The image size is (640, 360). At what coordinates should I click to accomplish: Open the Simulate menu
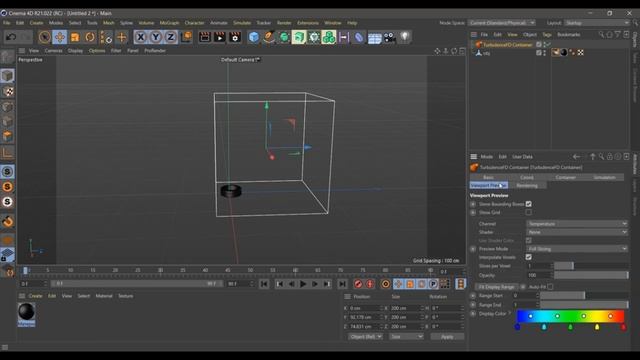pyautogui.click(x=242, y=23)
